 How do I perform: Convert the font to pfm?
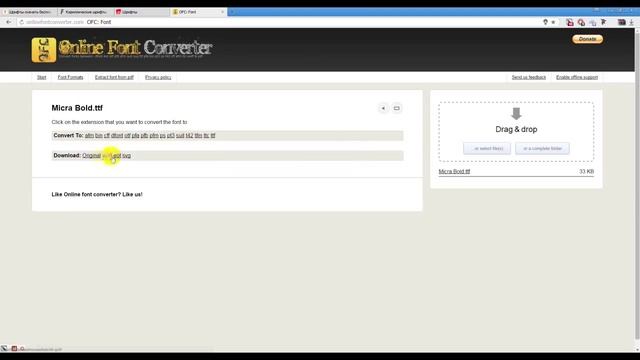coord(154,136)
